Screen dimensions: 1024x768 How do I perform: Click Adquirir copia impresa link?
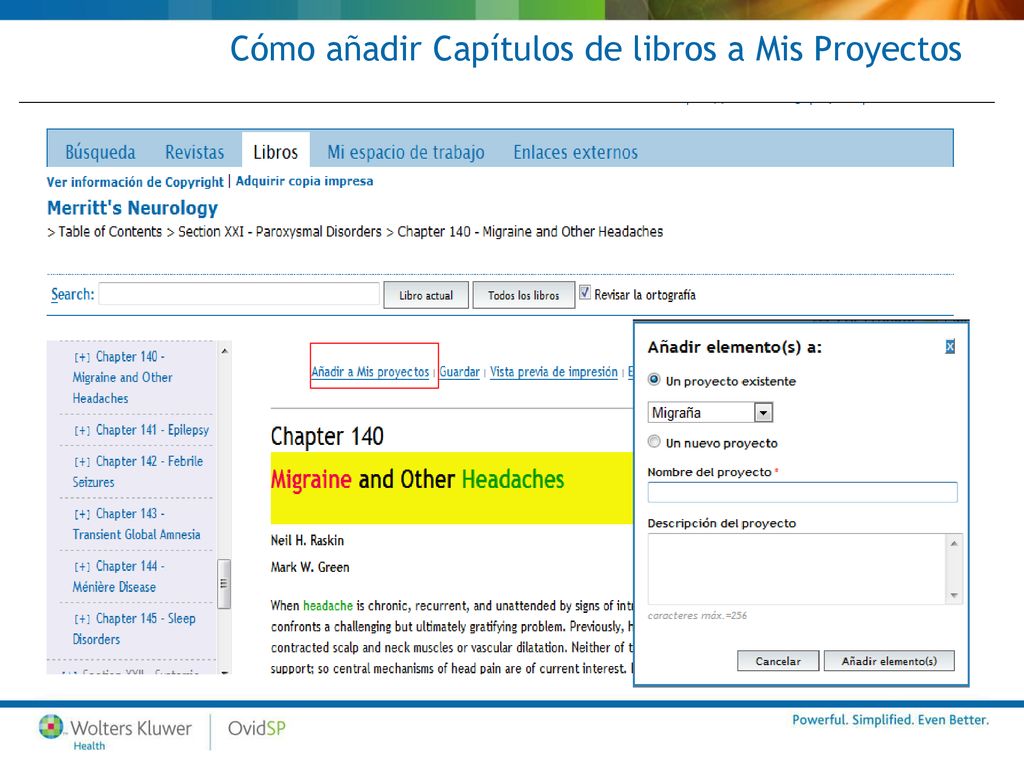click(x=304, y=181)
